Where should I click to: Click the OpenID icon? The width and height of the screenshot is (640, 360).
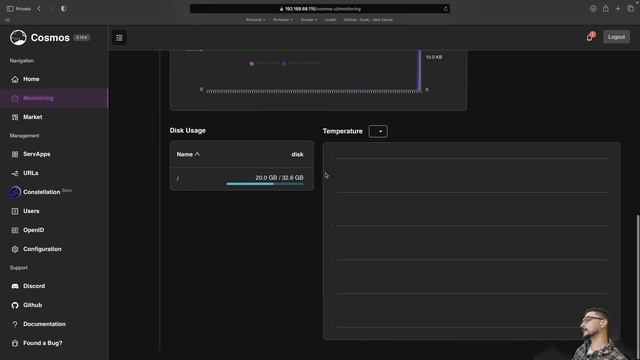click(x=15, y=230)
